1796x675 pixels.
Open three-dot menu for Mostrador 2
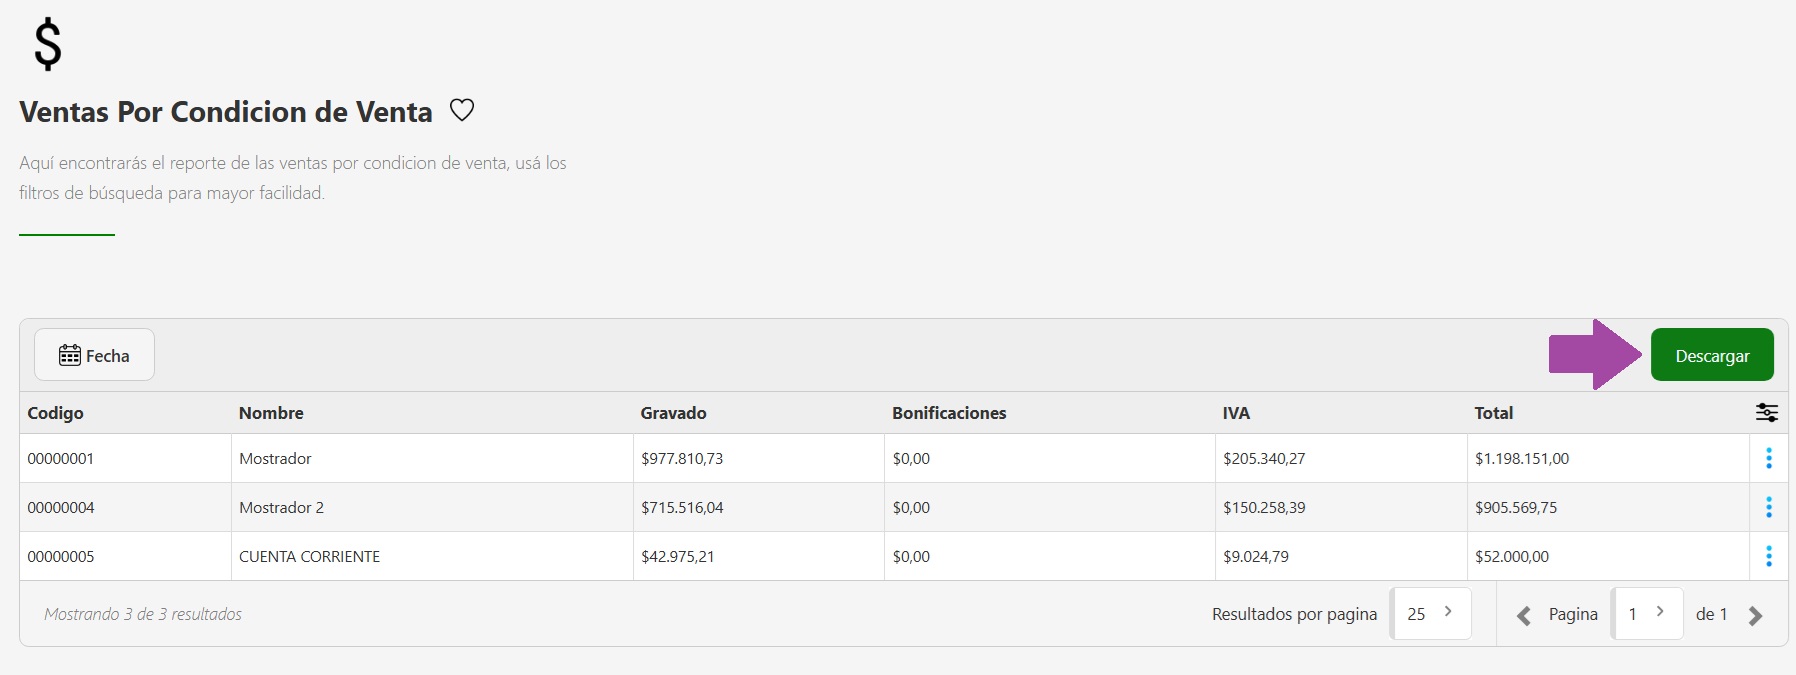1768,507
